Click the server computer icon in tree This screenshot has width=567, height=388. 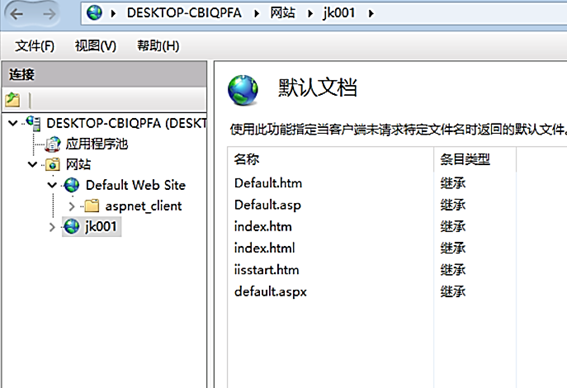[34, 123]
